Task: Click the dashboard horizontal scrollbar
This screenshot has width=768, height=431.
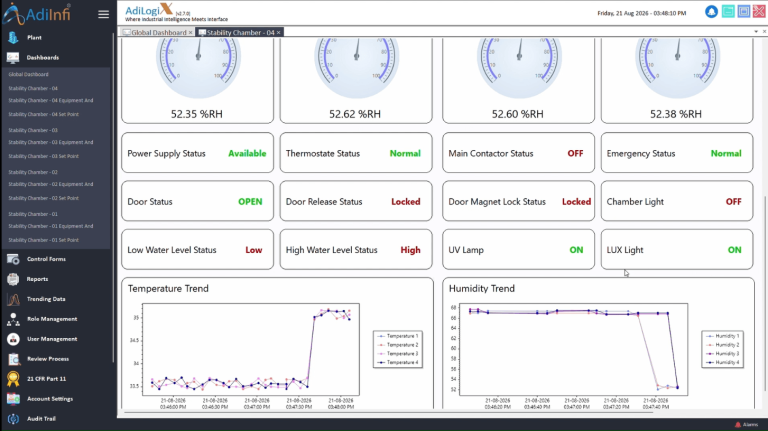Action: click(389, 412)
